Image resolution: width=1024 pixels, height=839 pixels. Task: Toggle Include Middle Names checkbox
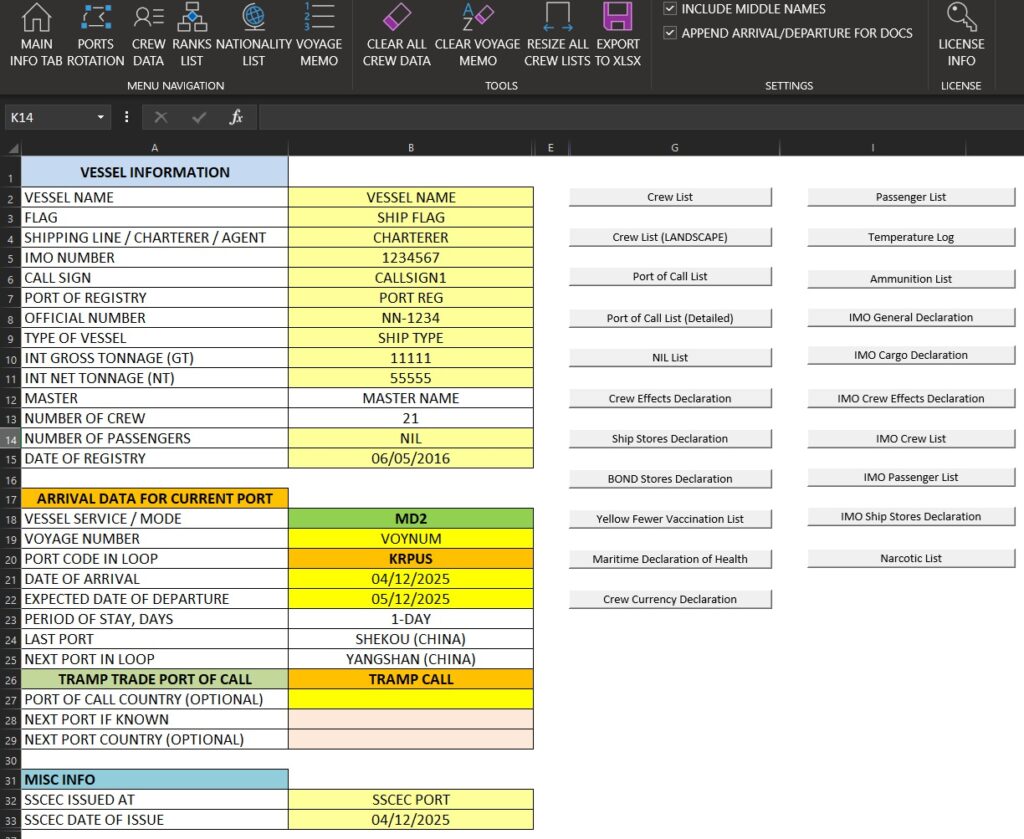(x=670, y=9)
